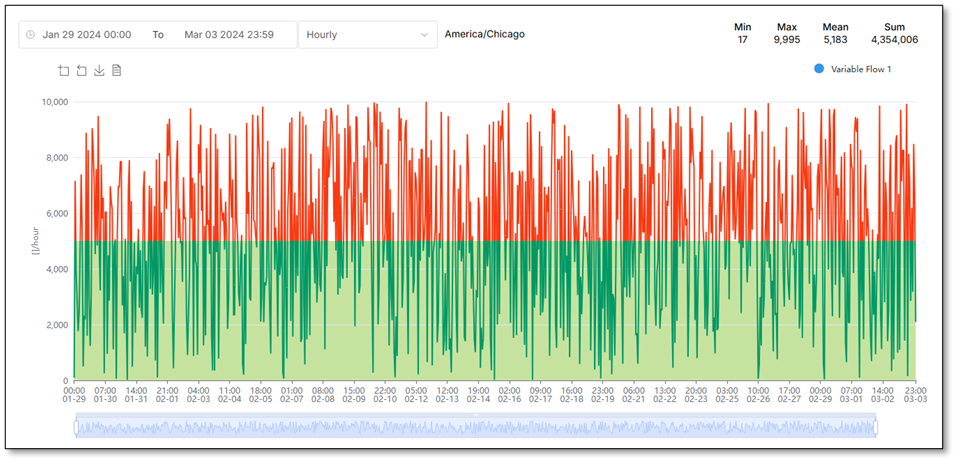
Task: Click the 19:00 02-14 x-axis label
Action: [x=478, y=394]
